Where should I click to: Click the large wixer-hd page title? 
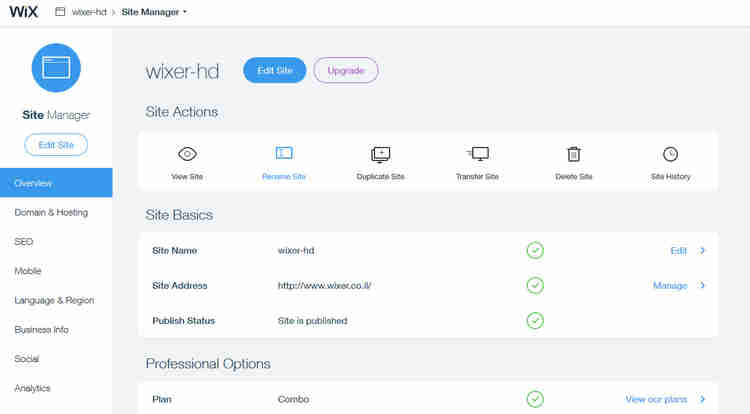point(182,71)
